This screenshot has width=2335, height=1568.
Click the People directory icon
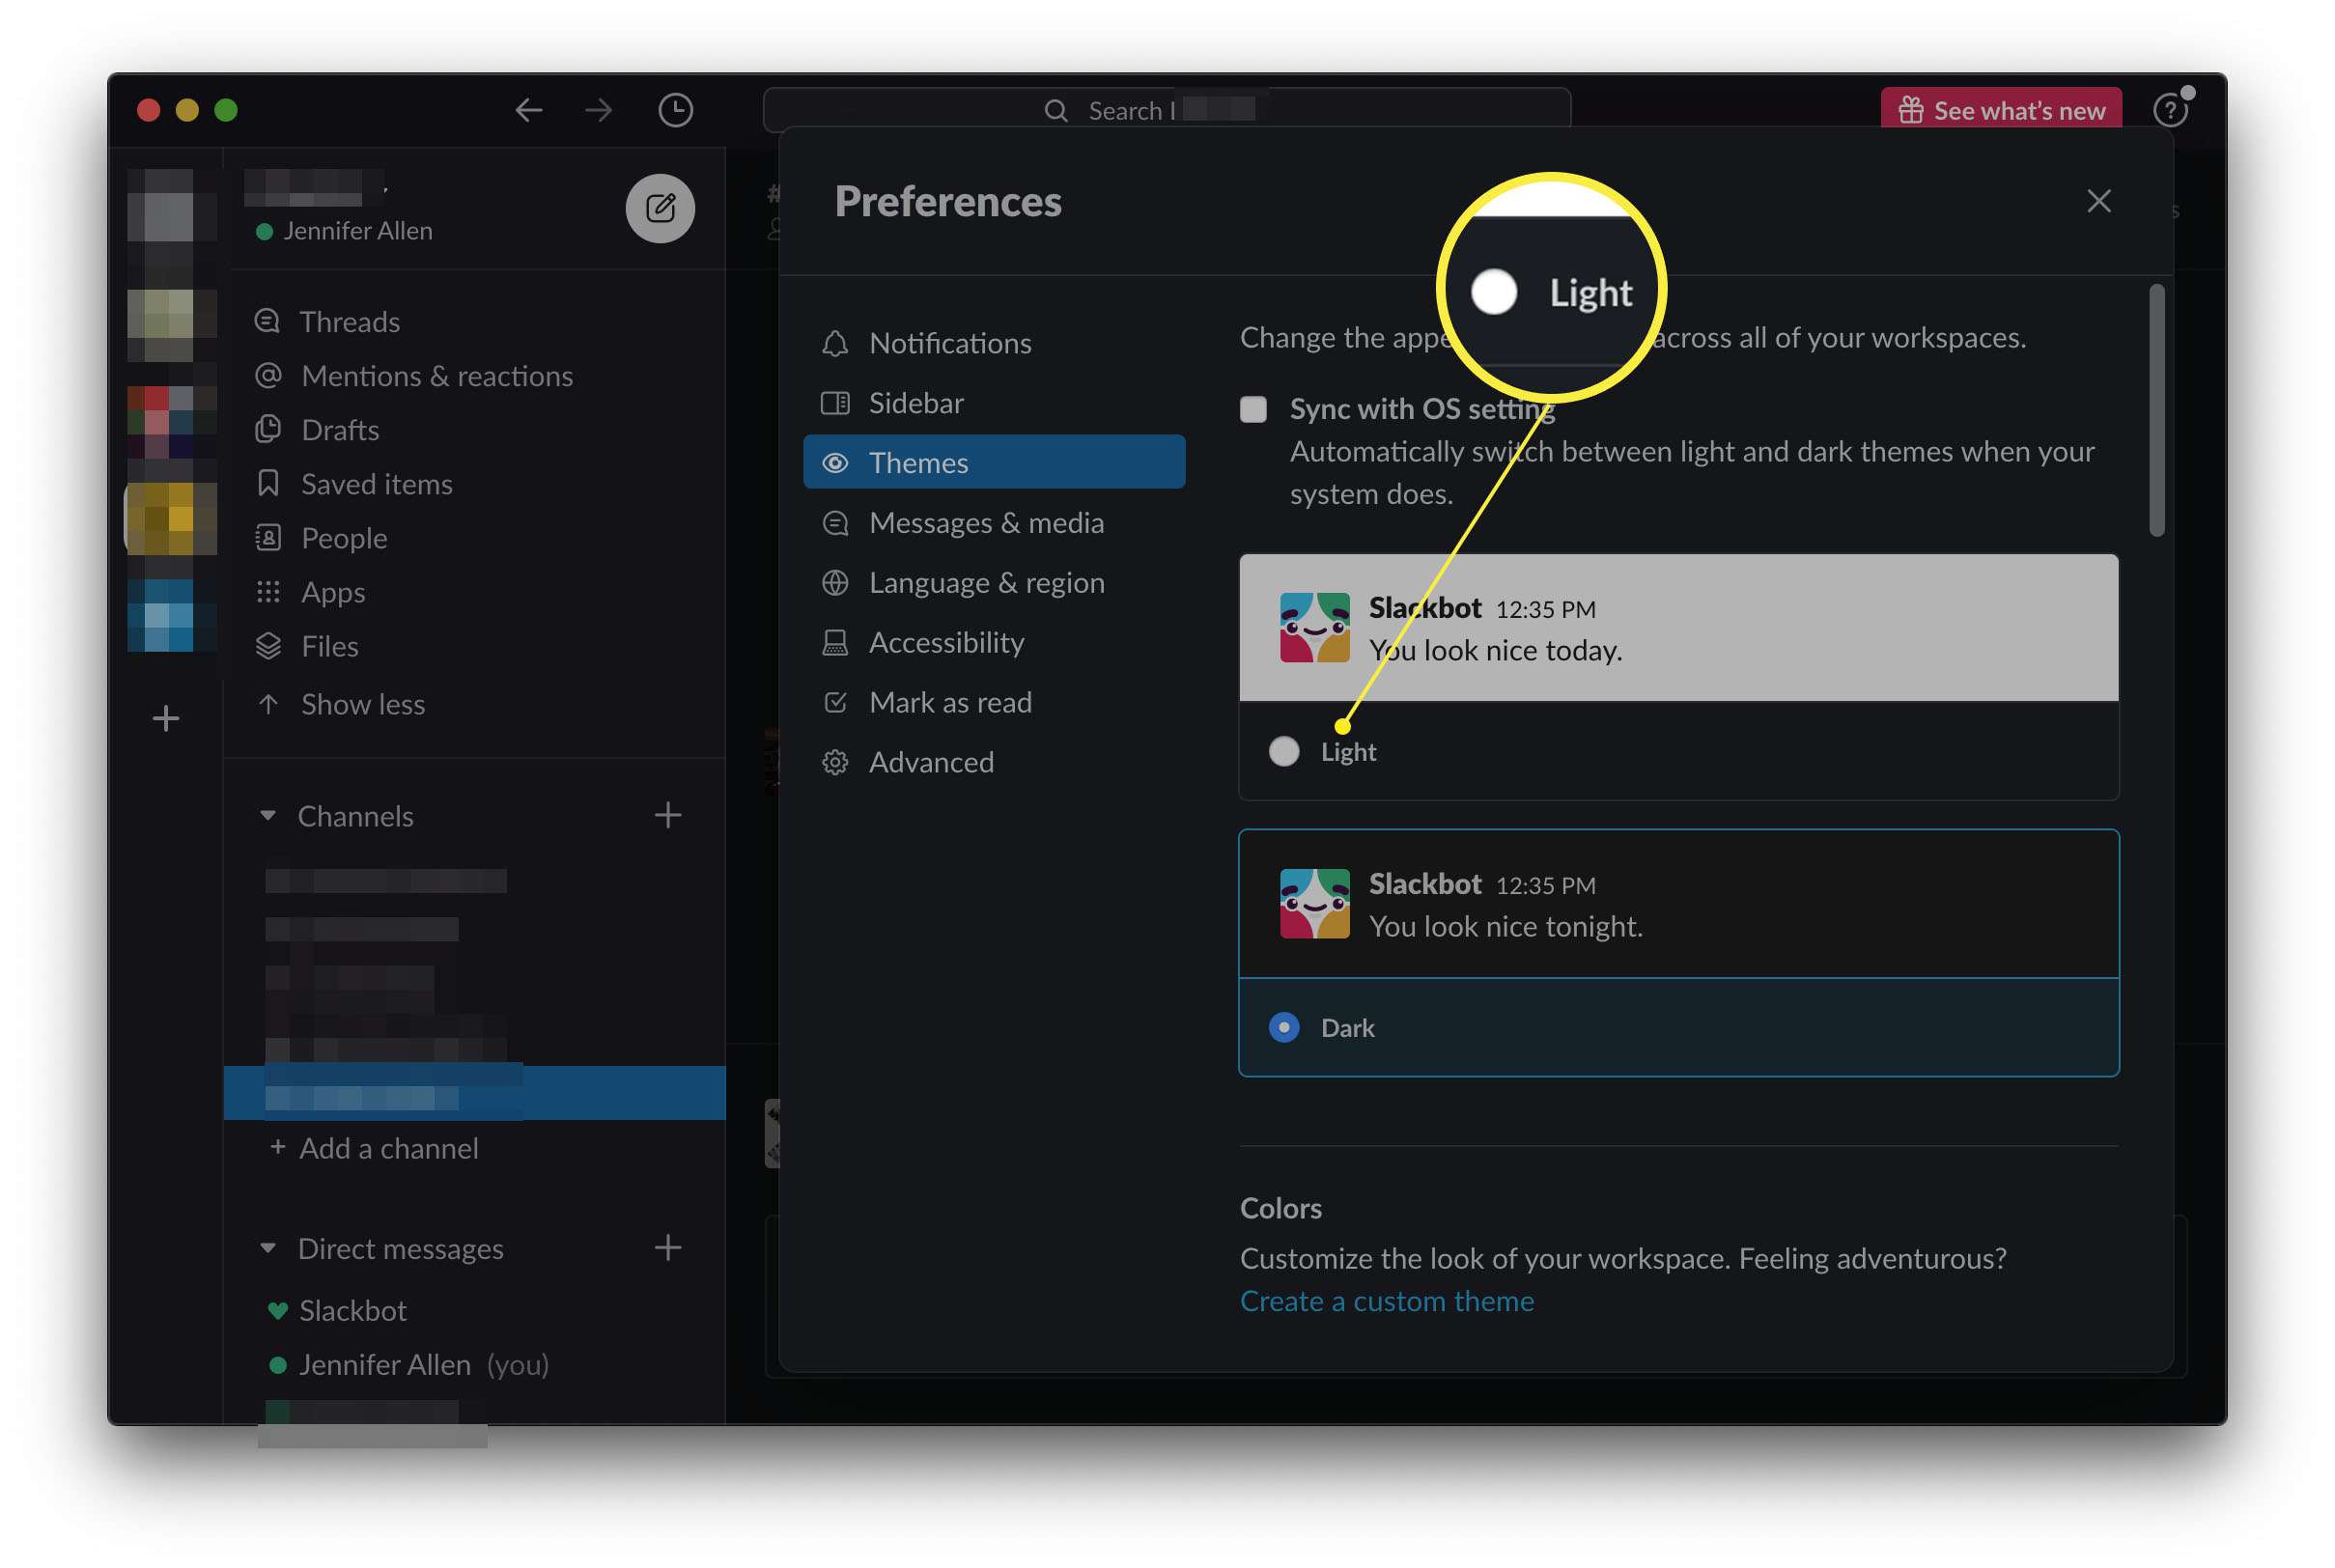pyautogui.click(x=267, y=537)
